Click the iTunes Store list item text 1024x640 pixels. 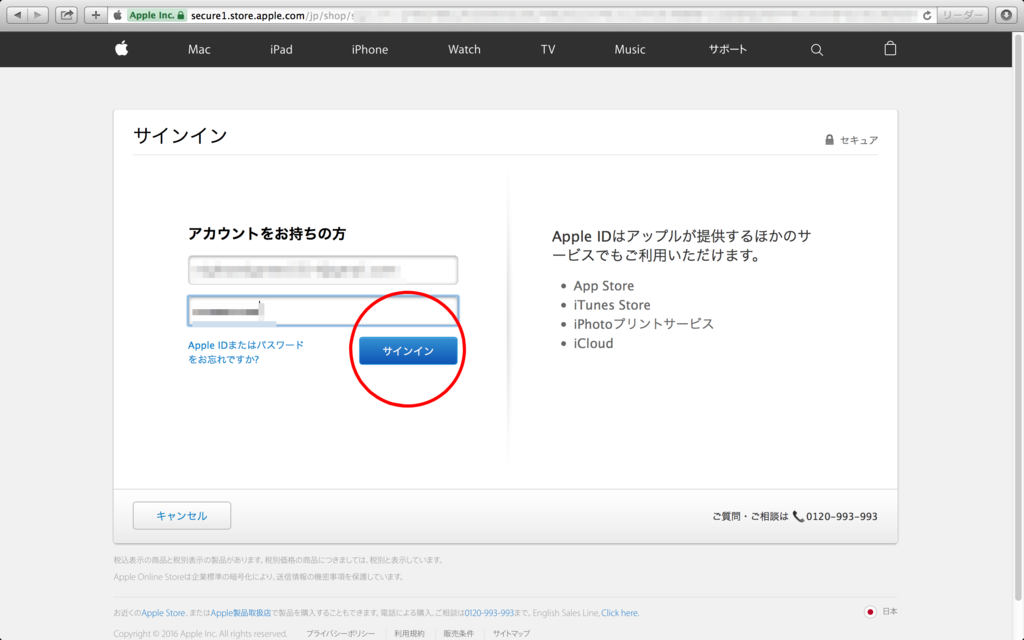(612, 305)
